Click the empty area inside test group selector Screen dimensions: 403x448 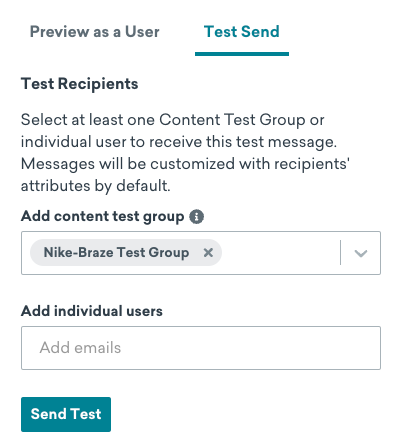[280, 253]
